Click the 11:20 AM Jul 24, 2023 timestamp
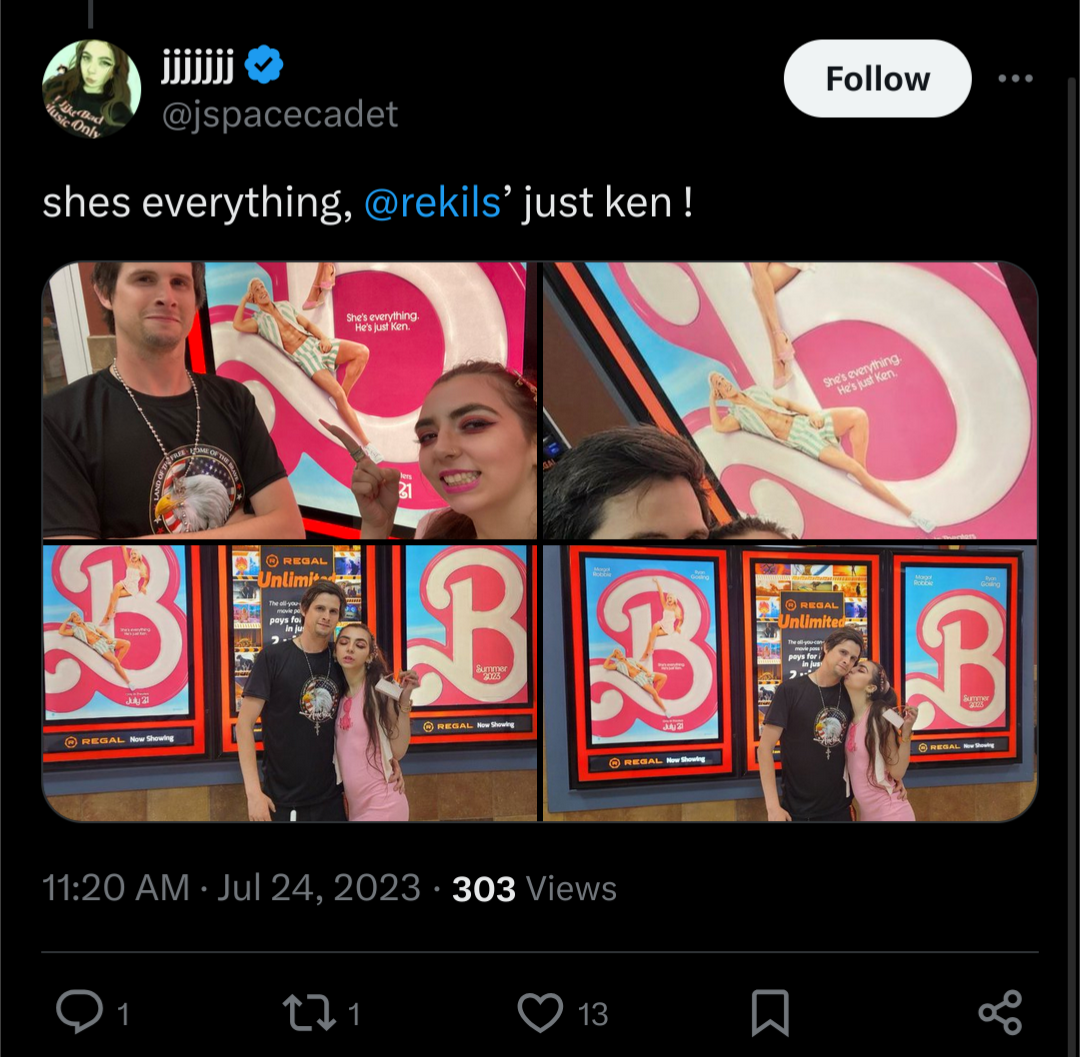The width and height of the screenshot is (1080, 1057). pos(231,888)
